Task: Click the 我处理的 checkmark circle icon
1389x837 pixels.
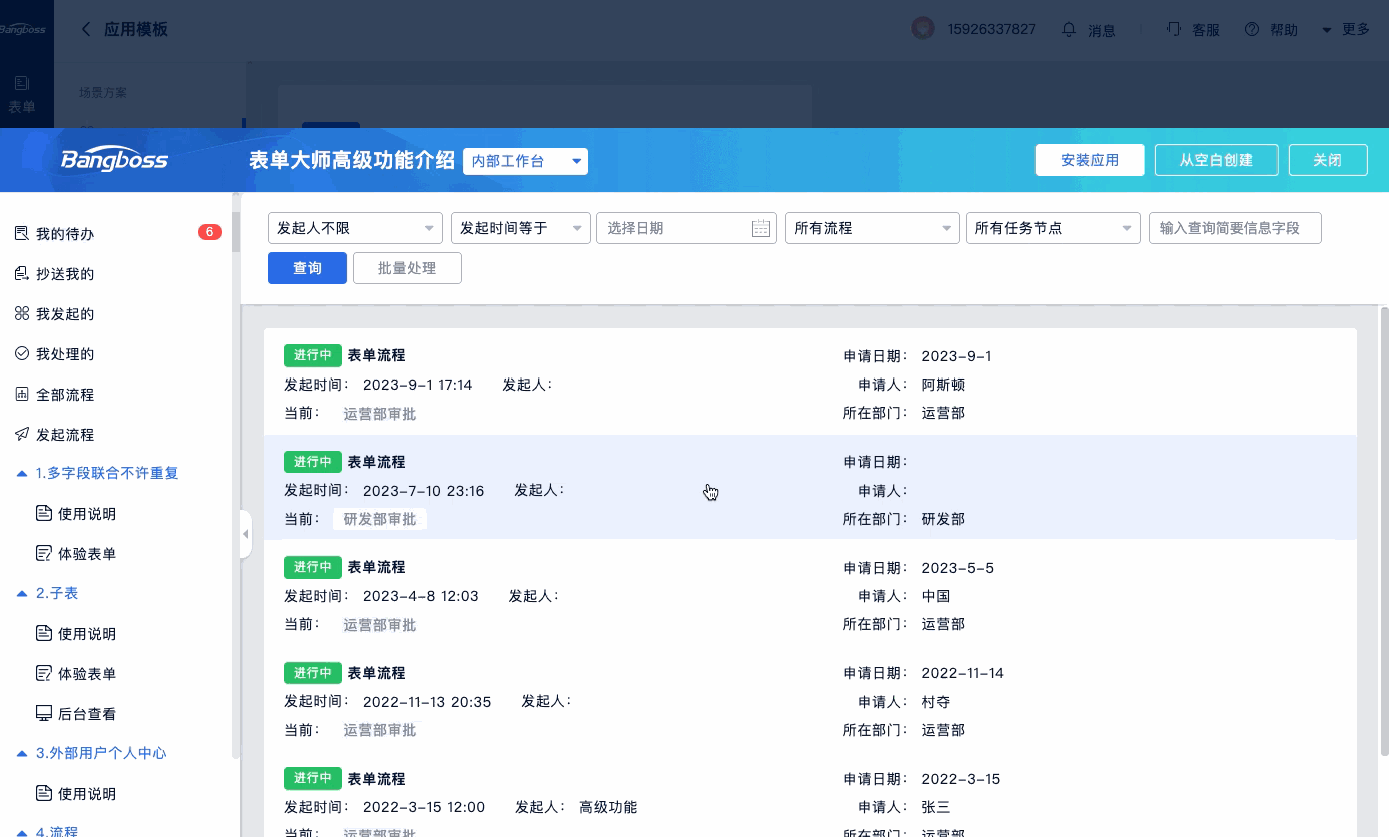Action: [22, 354]
